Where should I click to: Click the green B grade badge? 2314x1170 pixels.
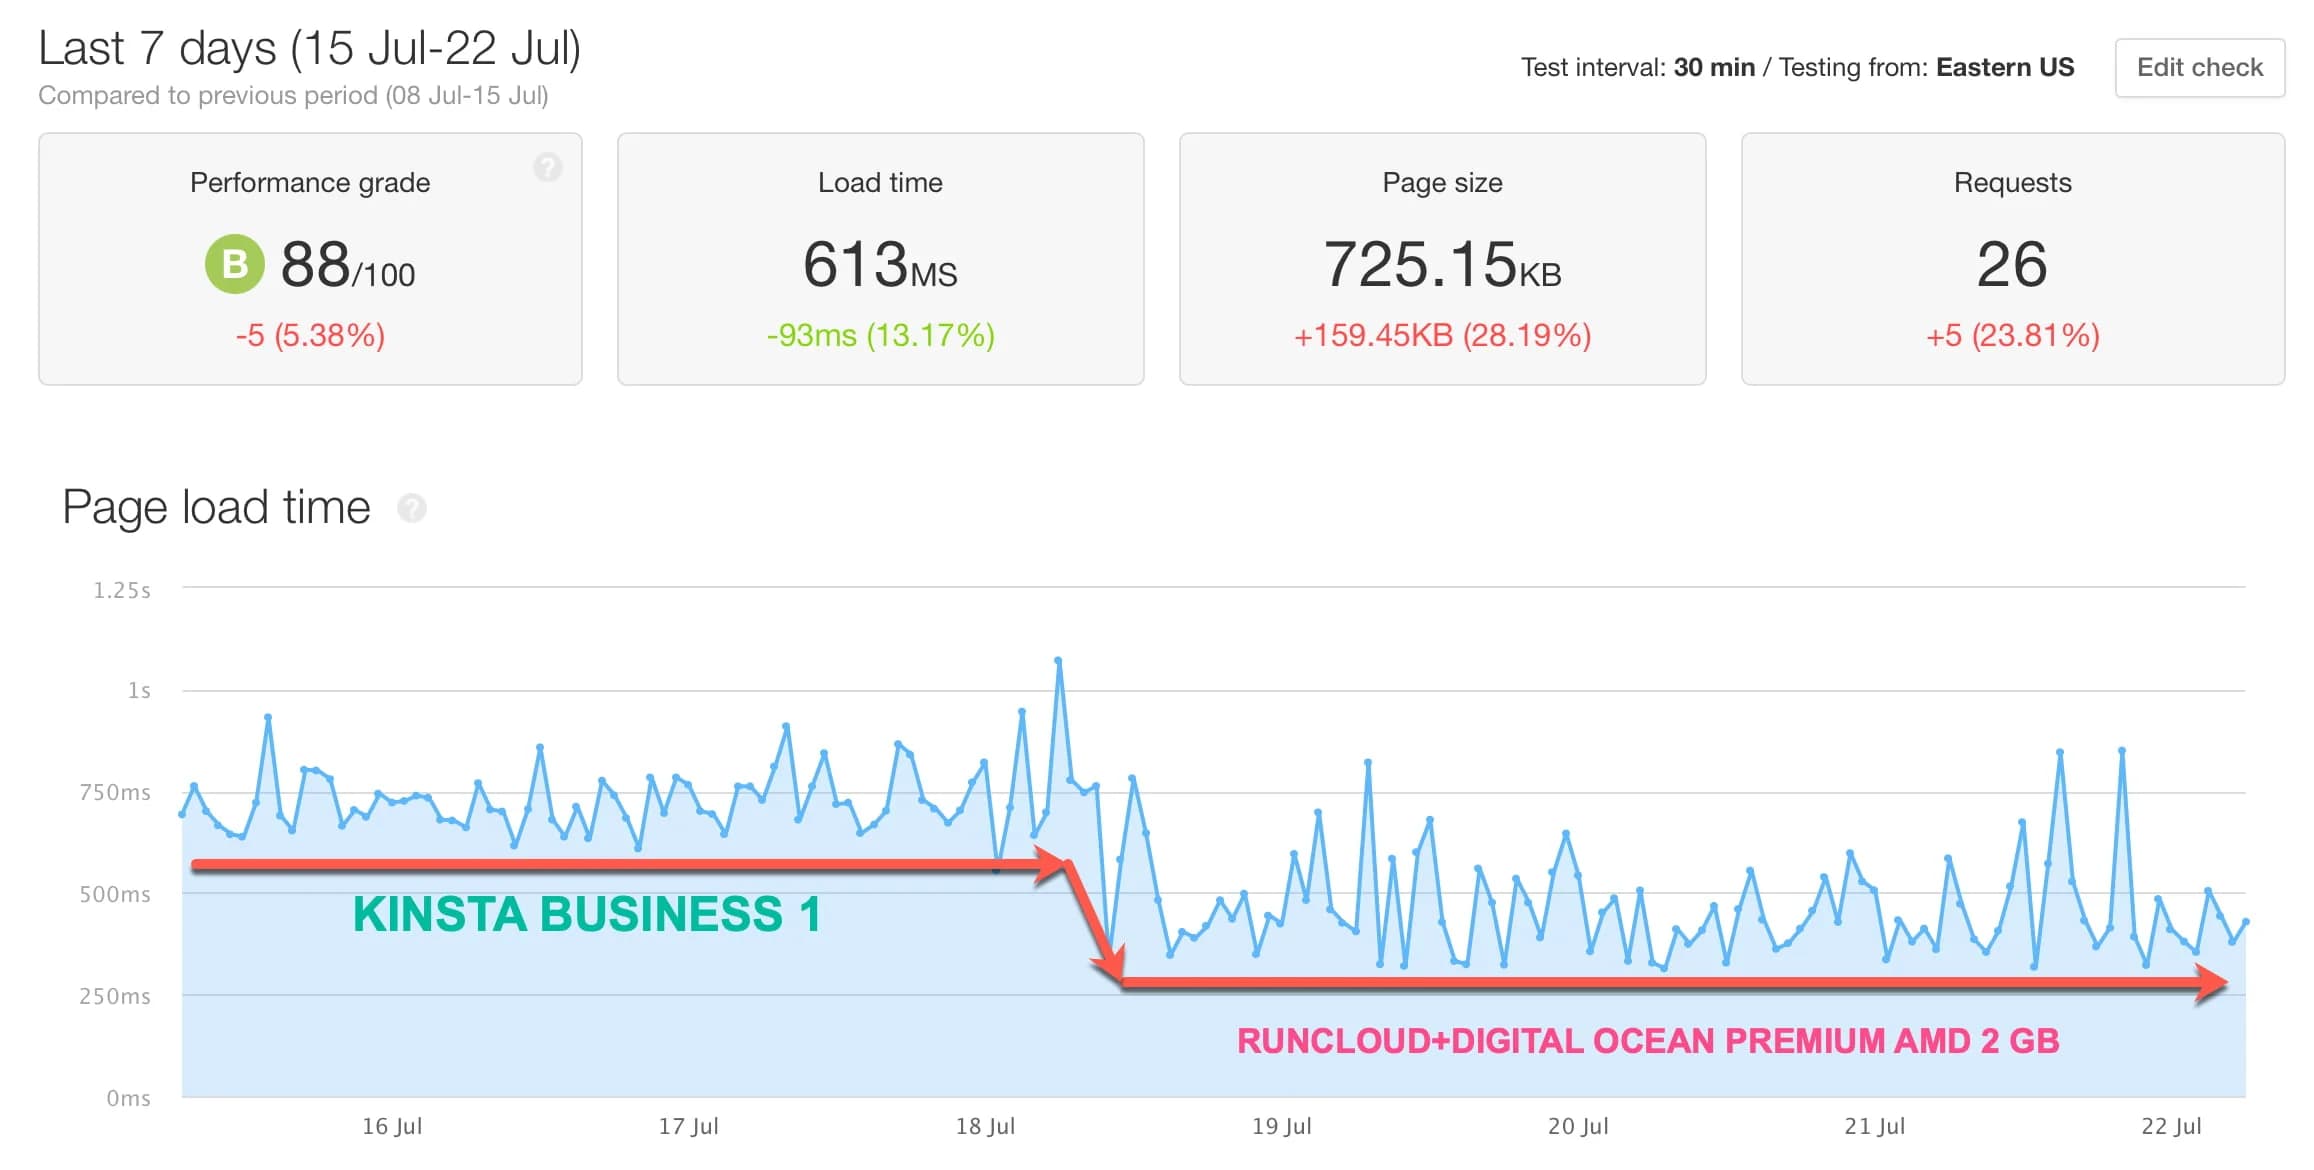click(x=234, y=264)
